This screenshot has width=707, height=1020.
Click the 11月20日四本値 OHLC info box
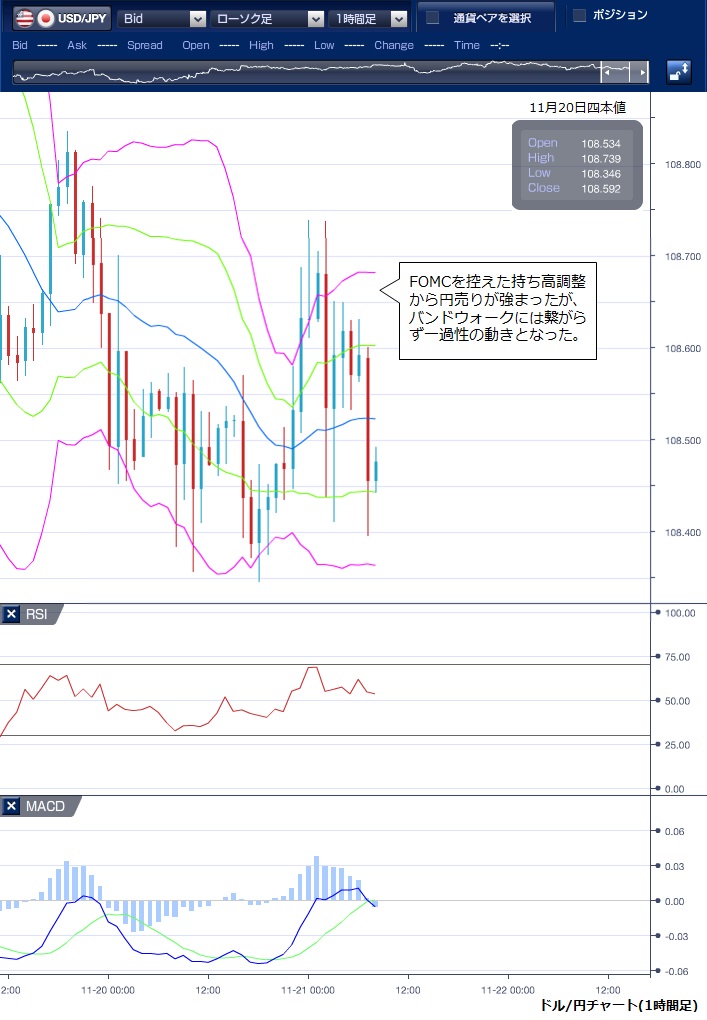(x=580, y=165)
